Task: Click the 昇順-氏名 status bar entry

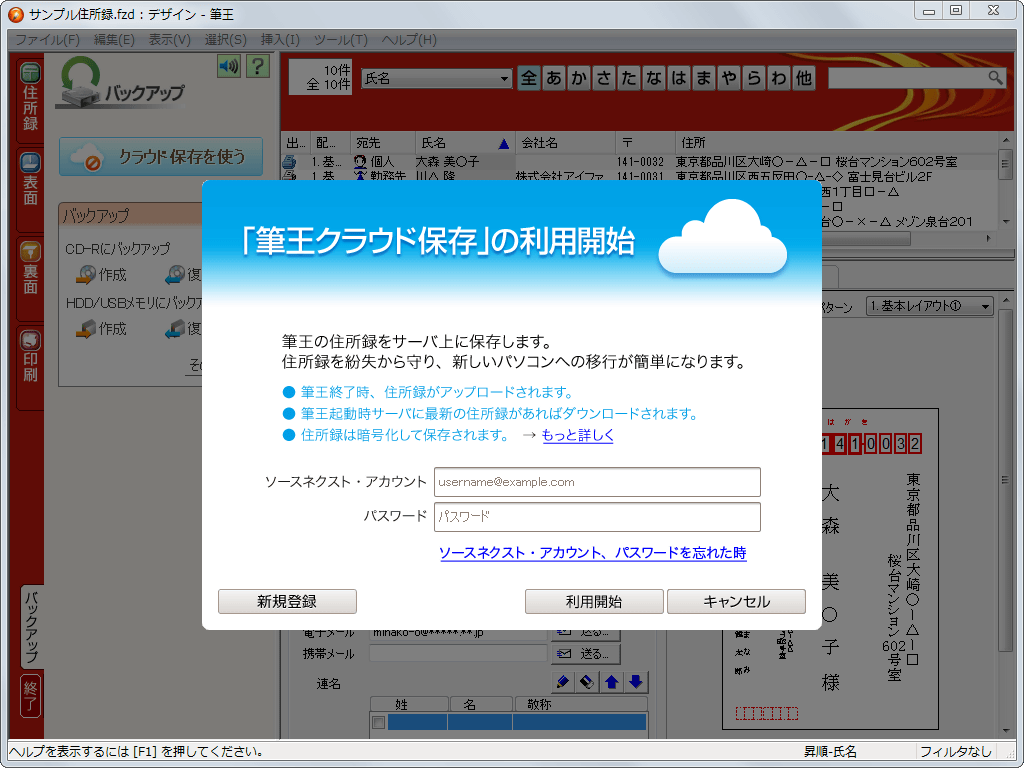Action: click(830, 752)
